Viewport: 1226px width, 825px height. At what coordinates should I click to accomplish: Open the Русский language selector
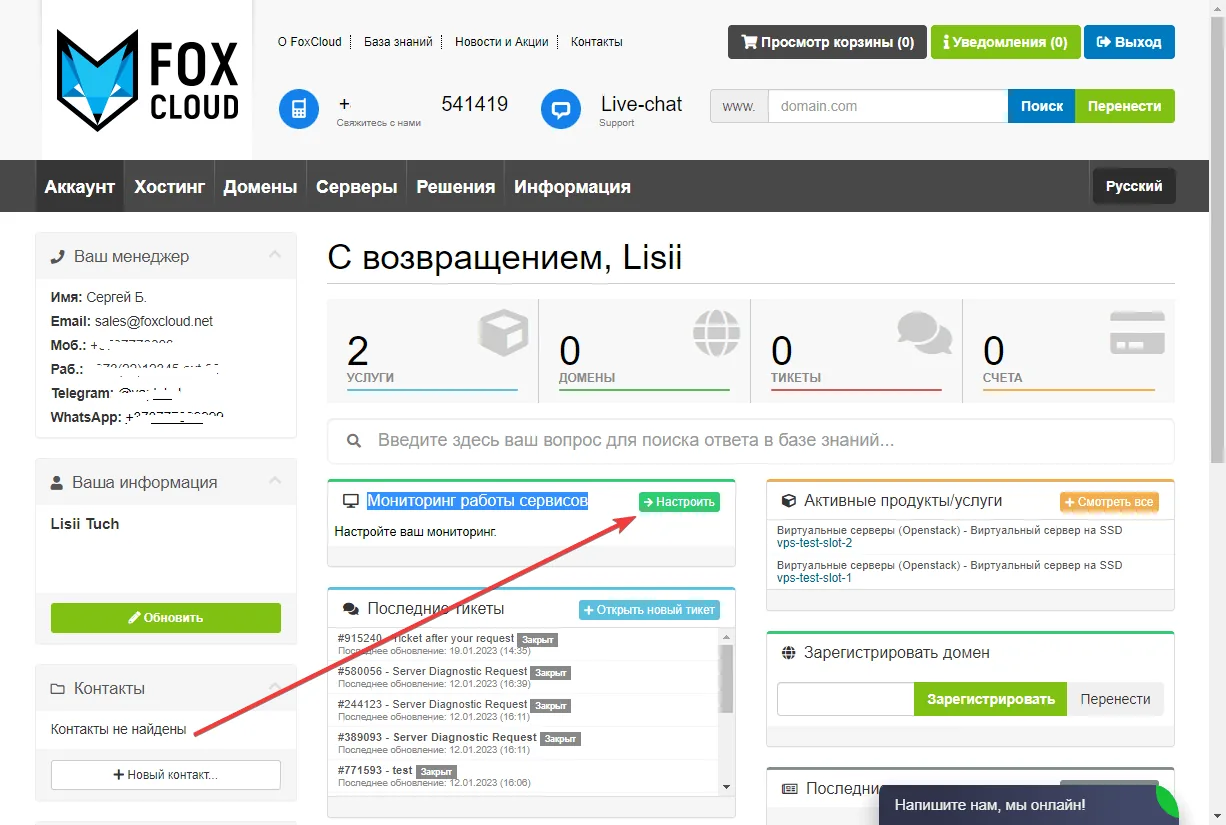[1133, 186]
